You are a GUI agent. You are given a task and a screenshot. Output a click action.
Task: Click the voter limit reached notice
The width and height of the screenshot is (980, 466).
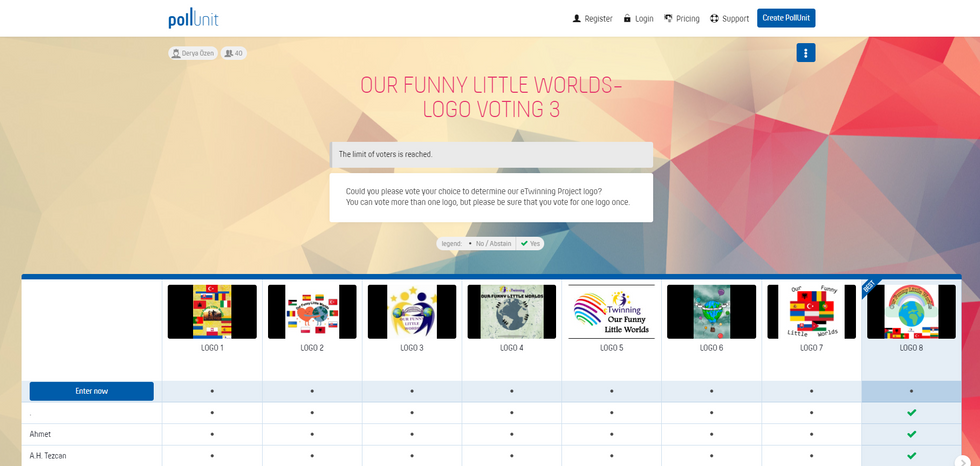491,154
